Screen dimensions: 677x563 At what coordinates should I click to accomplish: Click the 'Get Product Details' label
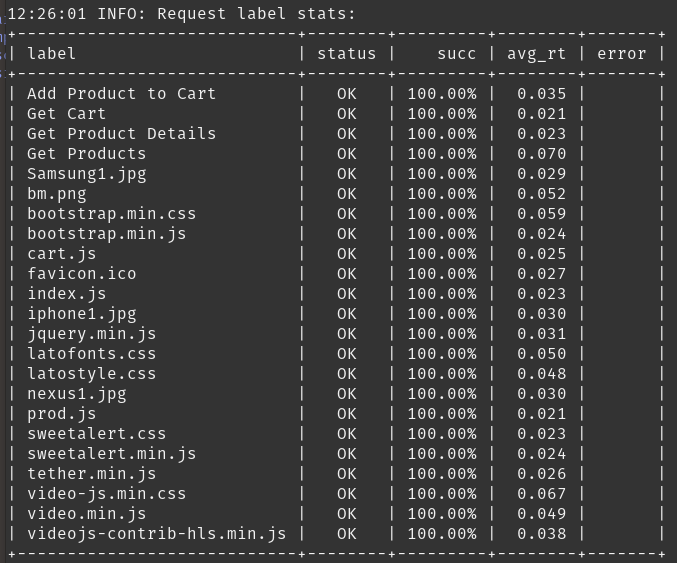coord(121,133)
